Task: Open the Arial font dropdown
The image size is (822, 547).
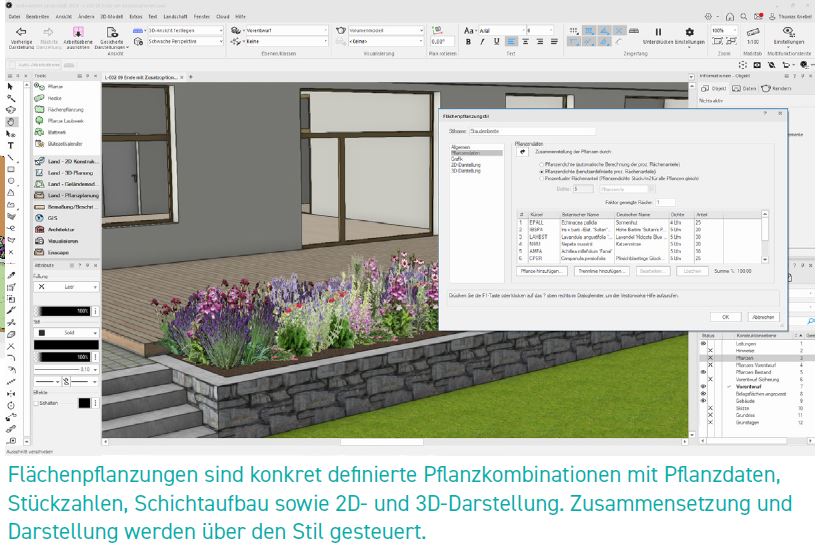Action: point(501,30)
